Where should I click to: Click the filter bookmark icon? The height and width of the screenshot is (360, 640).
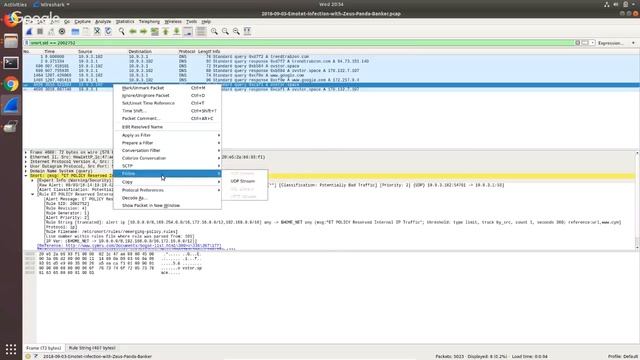point(27,43)
